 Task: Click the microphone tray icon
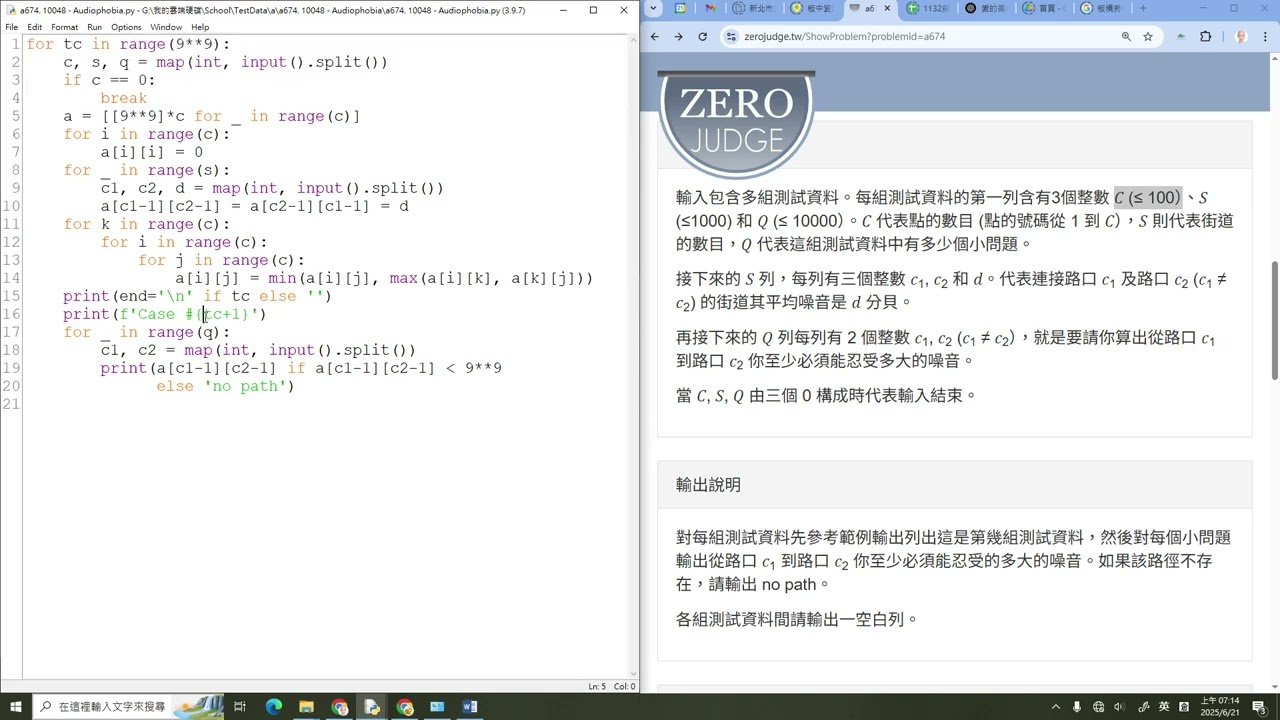[x=1077, y=707]
